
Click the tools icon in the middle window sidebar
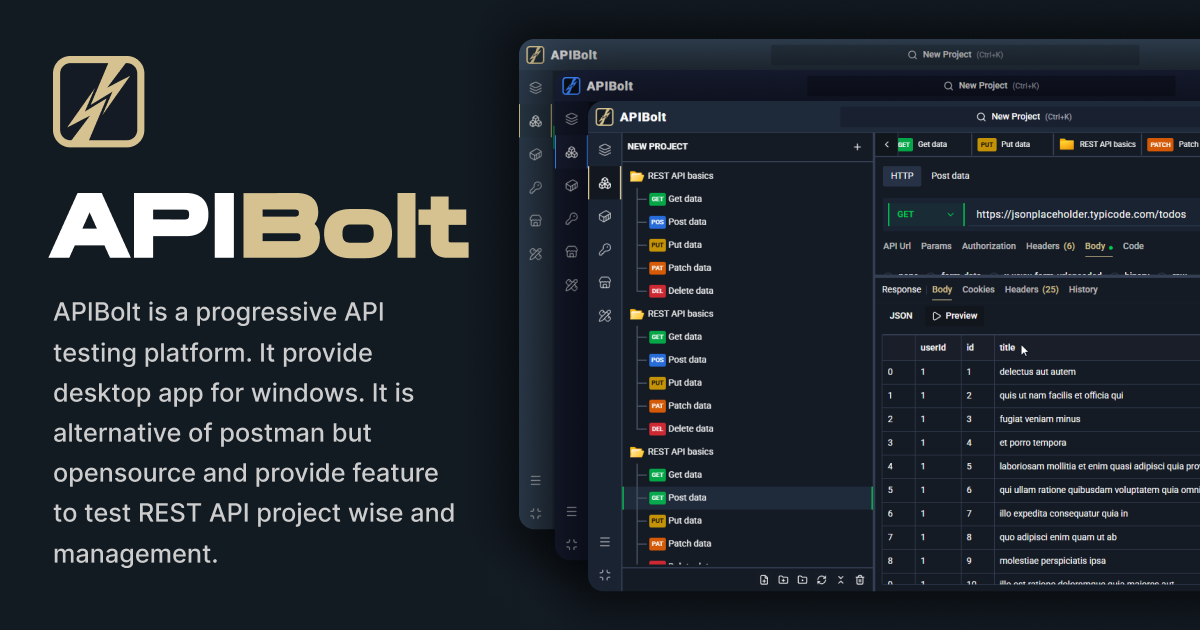pos(571,284)
